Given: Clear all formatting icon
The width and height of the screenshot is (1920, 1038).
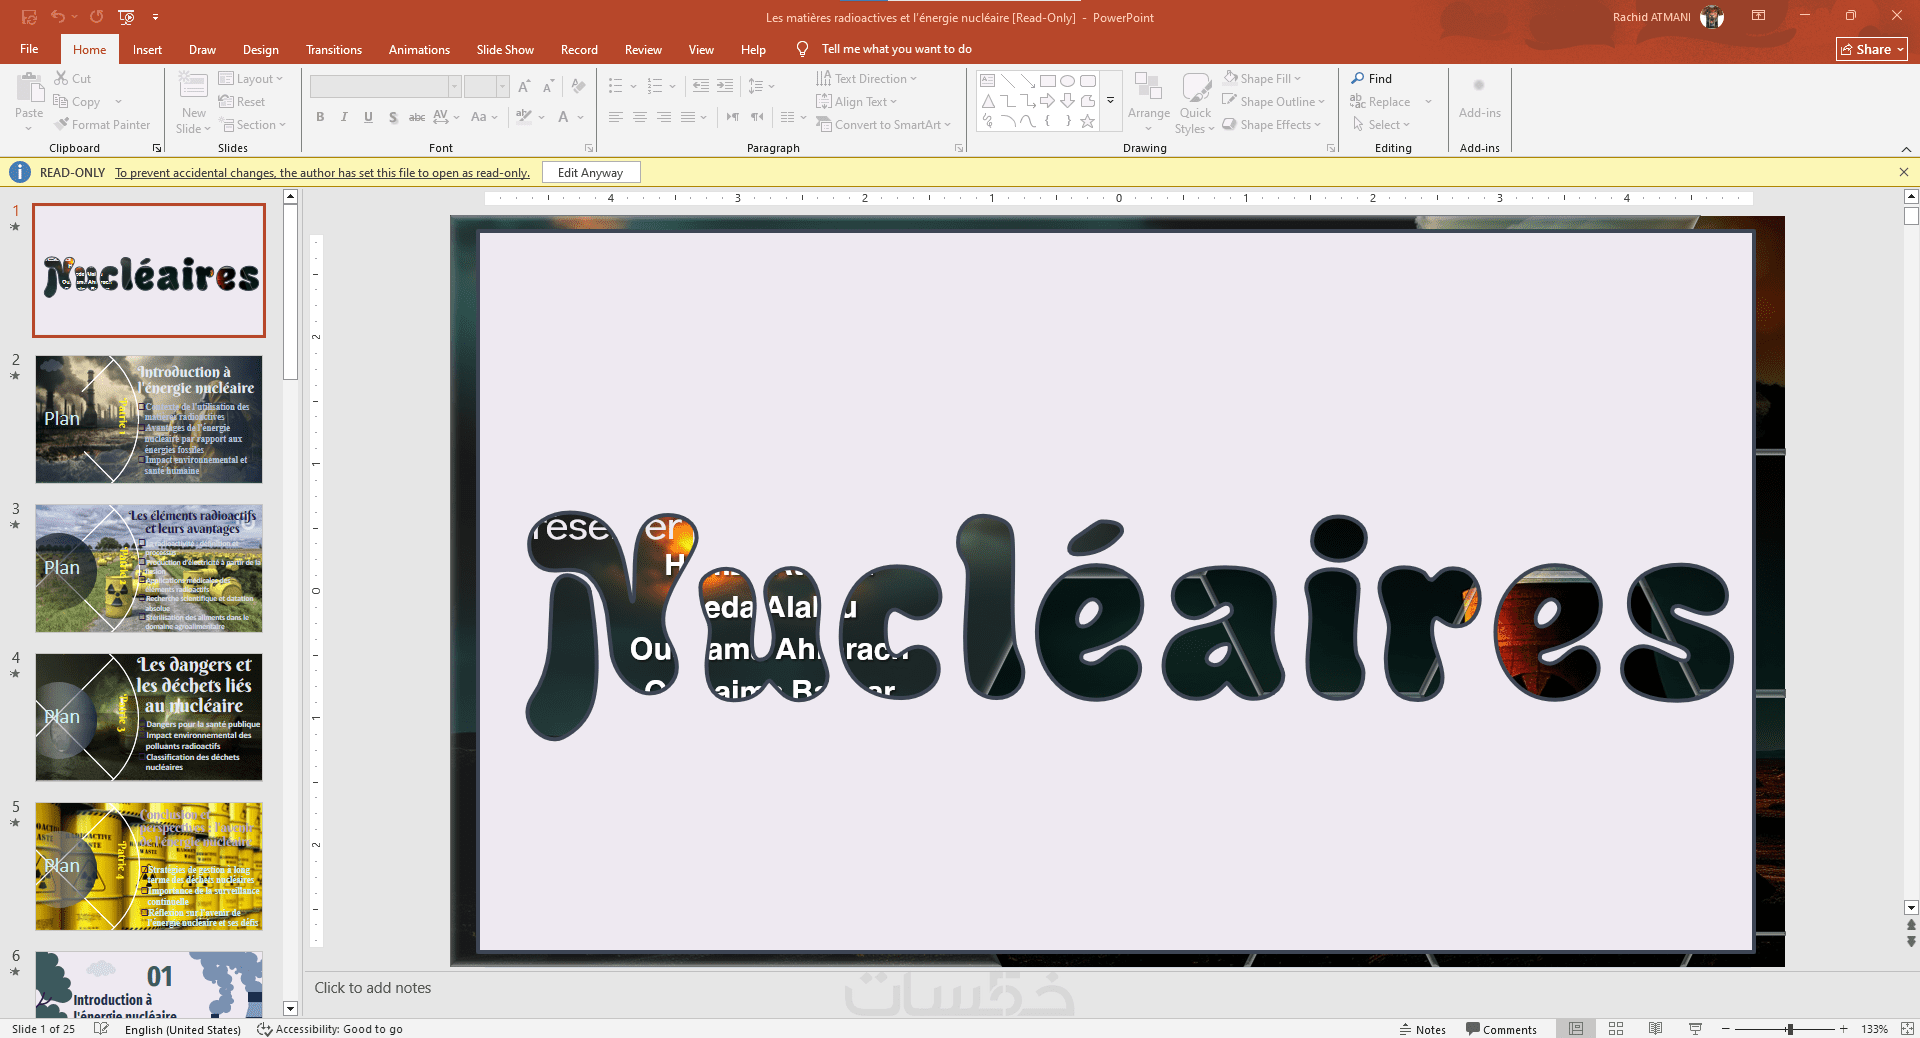Looking at the screenshot, I should (578, 87).
